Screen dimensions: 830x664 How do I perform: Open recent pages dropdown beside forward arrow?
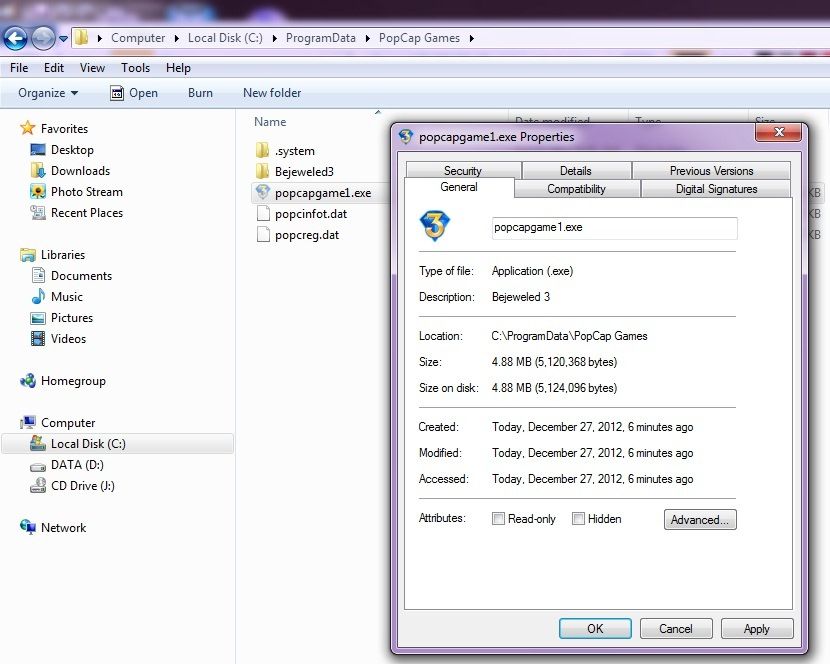(x=64, y=39)
